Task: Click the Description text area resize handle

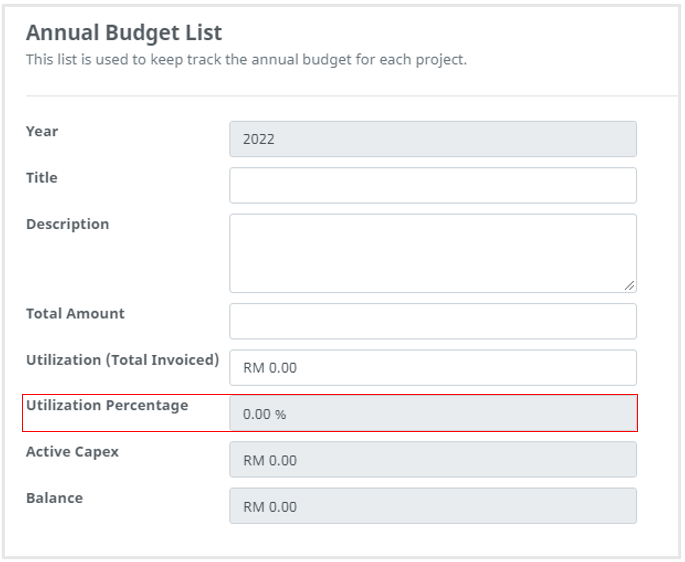Action: [x=630, y=286]
